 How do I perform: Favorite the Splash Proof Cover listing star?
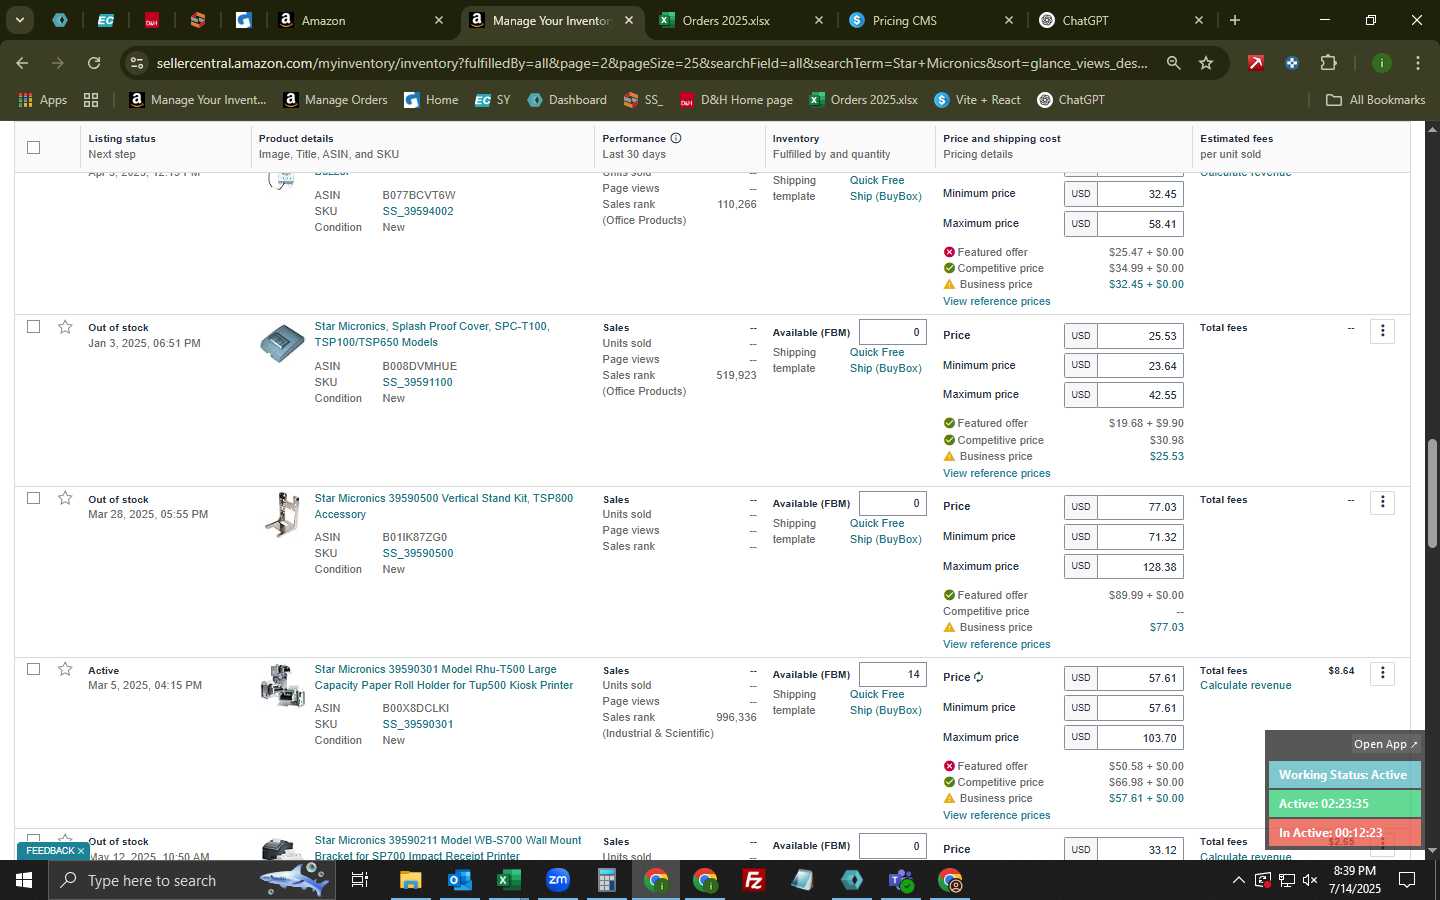tap(65, 327)
